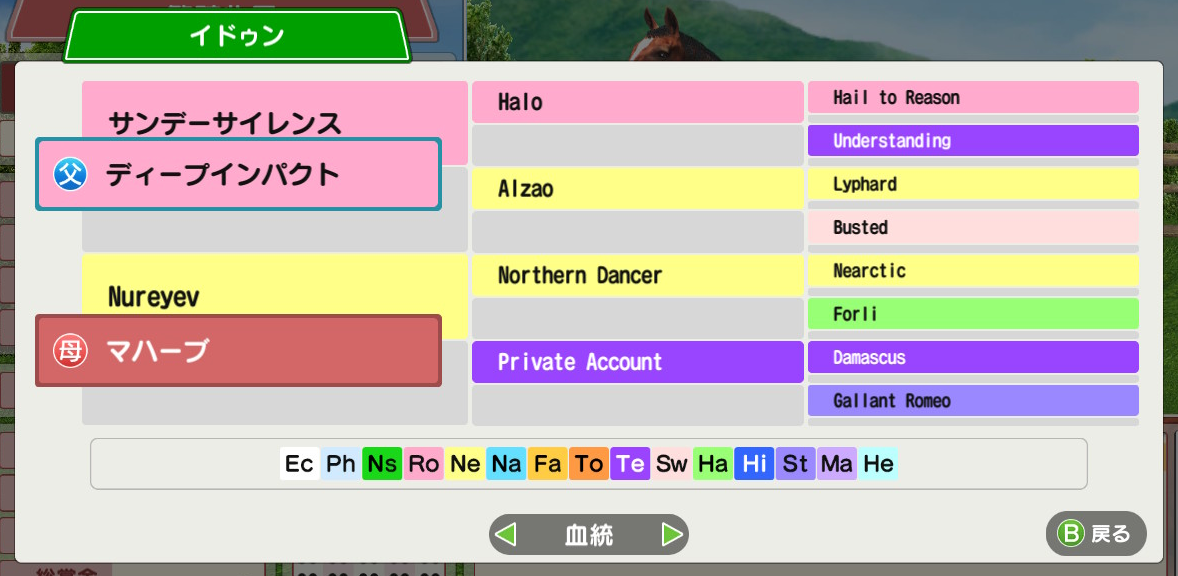1178x576 pixels.
Task: Select the blue 父 icon on ディープインパクト
Action: click(x=71, y=175)
